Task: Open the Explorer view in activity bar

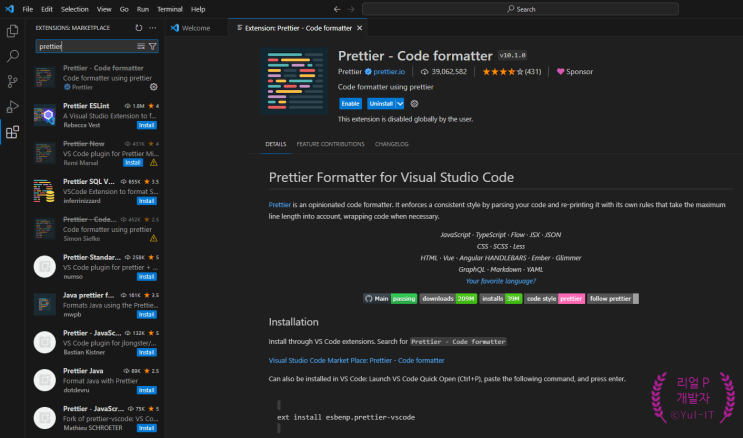Action: click(12, 31)
